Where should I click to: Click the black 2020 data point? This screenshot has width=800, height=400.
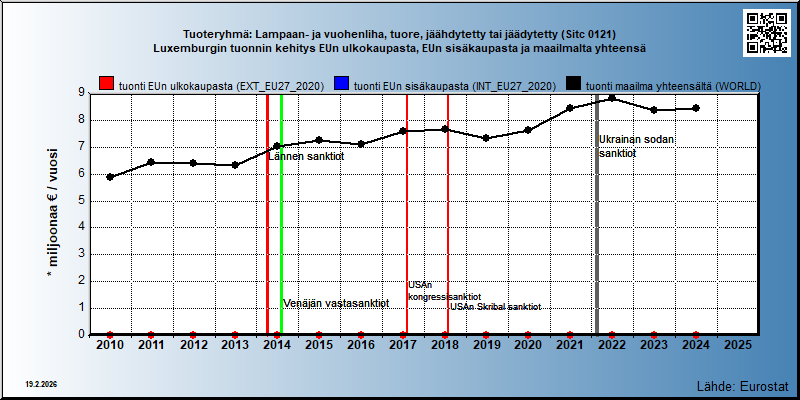(528, 130)
